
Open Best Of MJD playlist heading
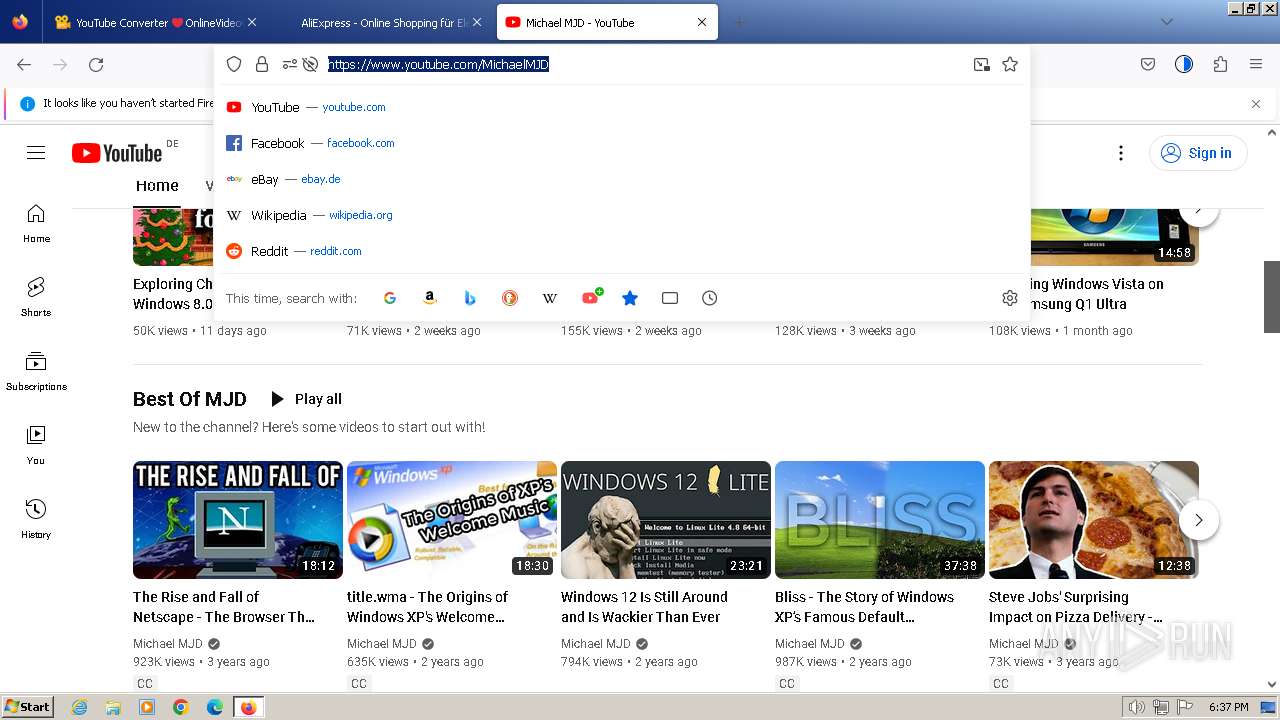[190, 399]
